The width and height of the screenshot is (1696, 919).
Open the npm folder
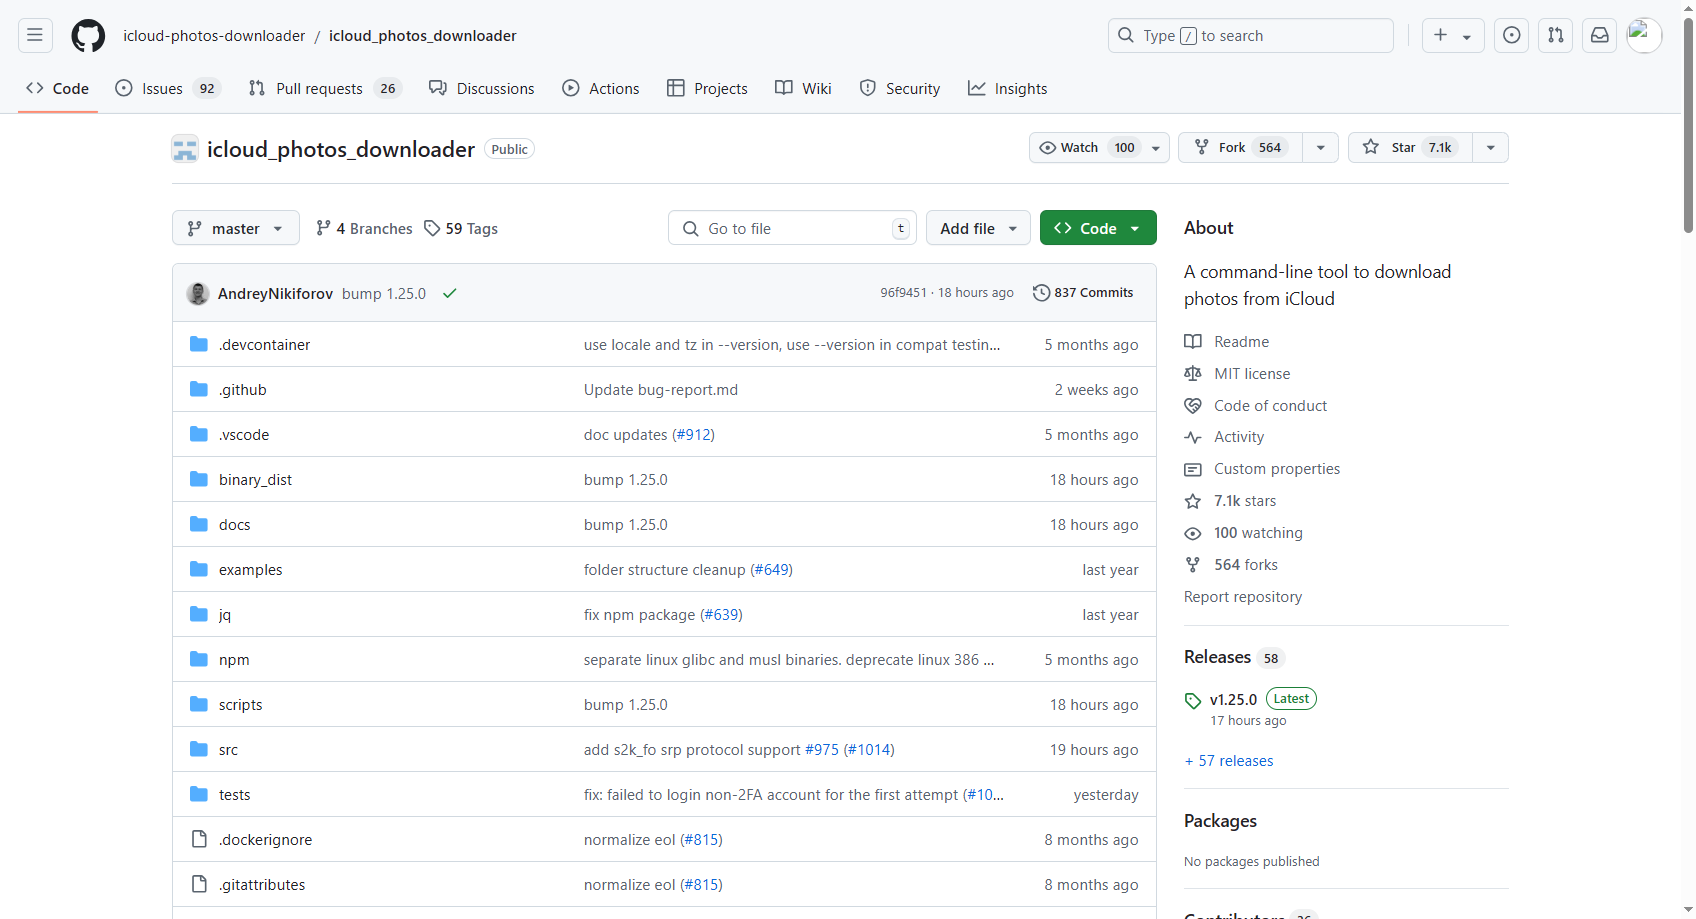coord(234,660)
